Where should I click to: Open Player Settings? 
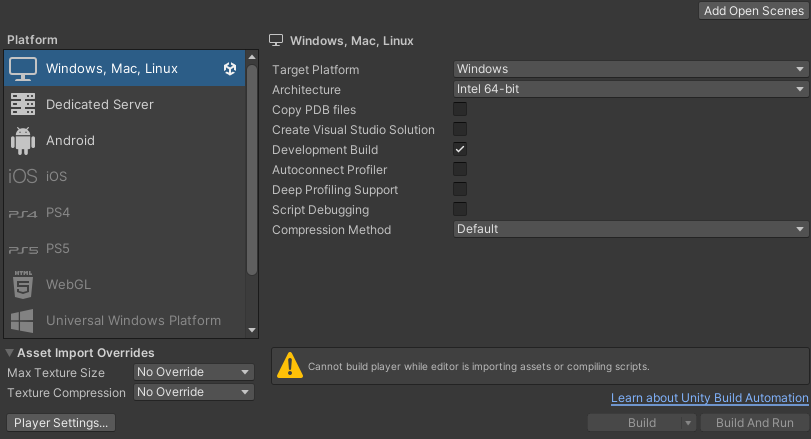coord(61,422)
